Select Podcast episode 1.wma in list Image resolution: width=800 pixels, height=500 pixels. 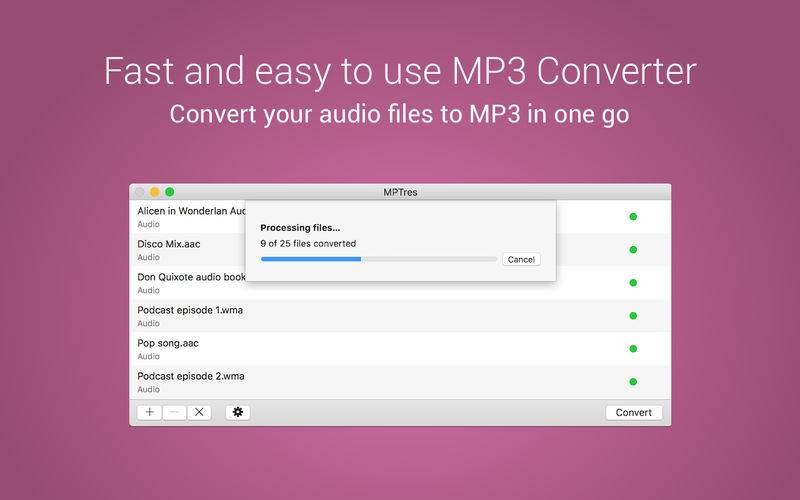pos(401,316)
